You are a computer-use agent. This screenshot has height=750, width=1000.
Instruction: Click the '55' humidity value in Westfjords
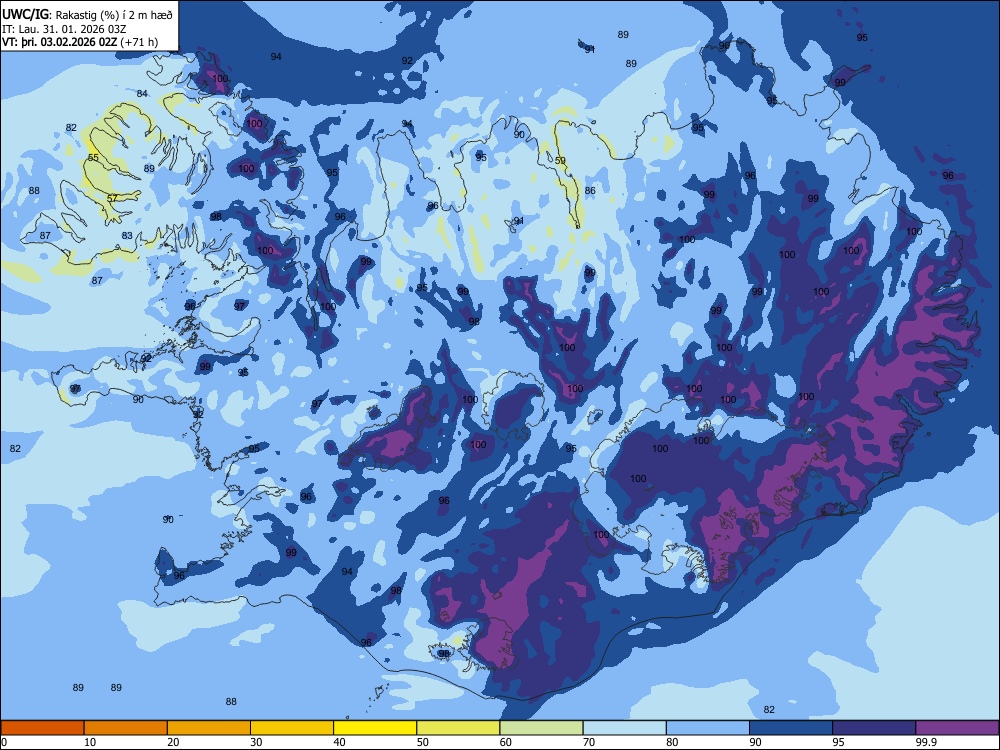[93, 158]
